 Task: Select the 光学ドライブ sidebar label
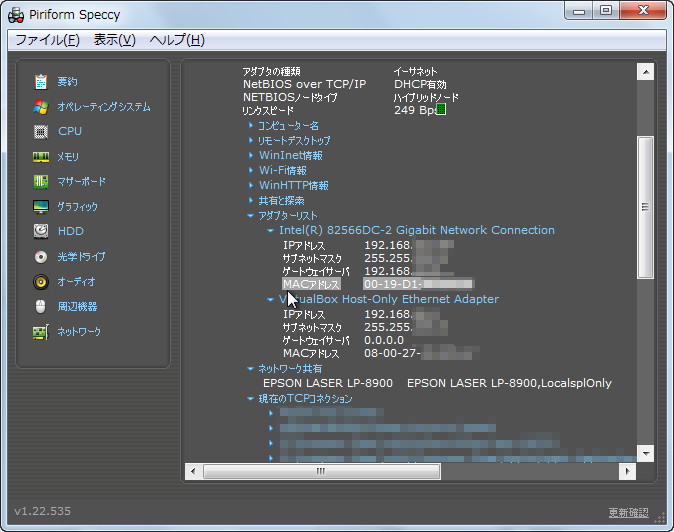(x=81, y=257)
